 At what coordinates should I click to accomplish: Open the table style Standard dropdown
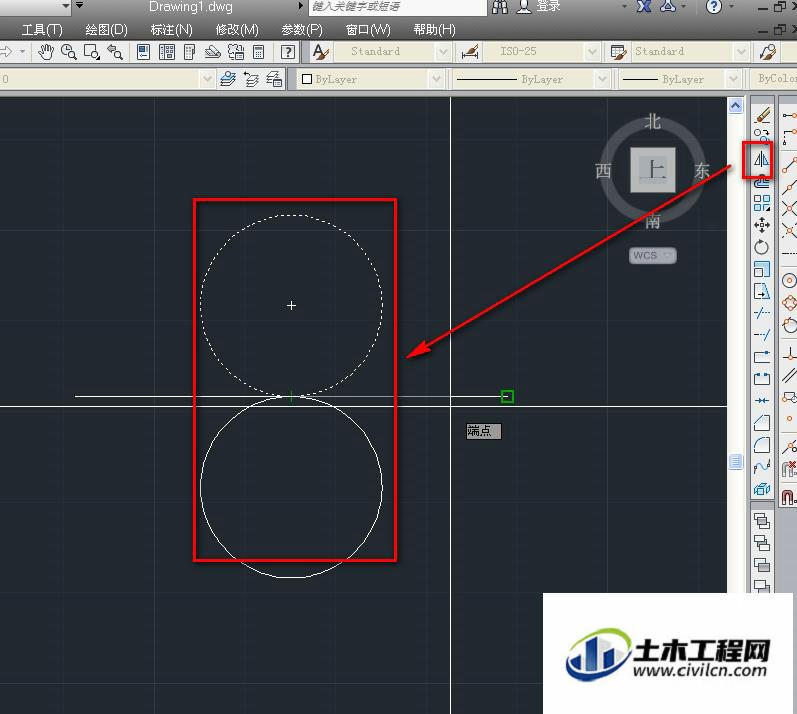click(741, 52)
